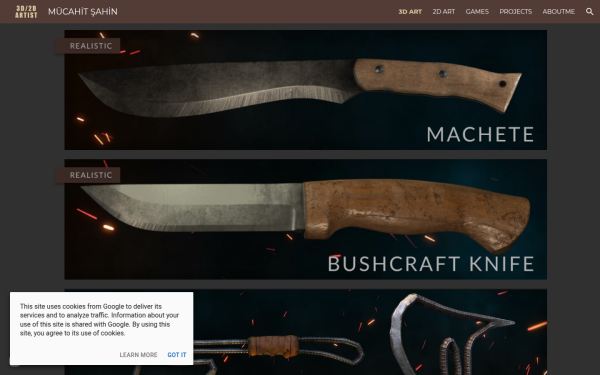Click the 3D/2D ARTIST logo
This screenshot has height=375, width=600.
[x=26, y=11]
